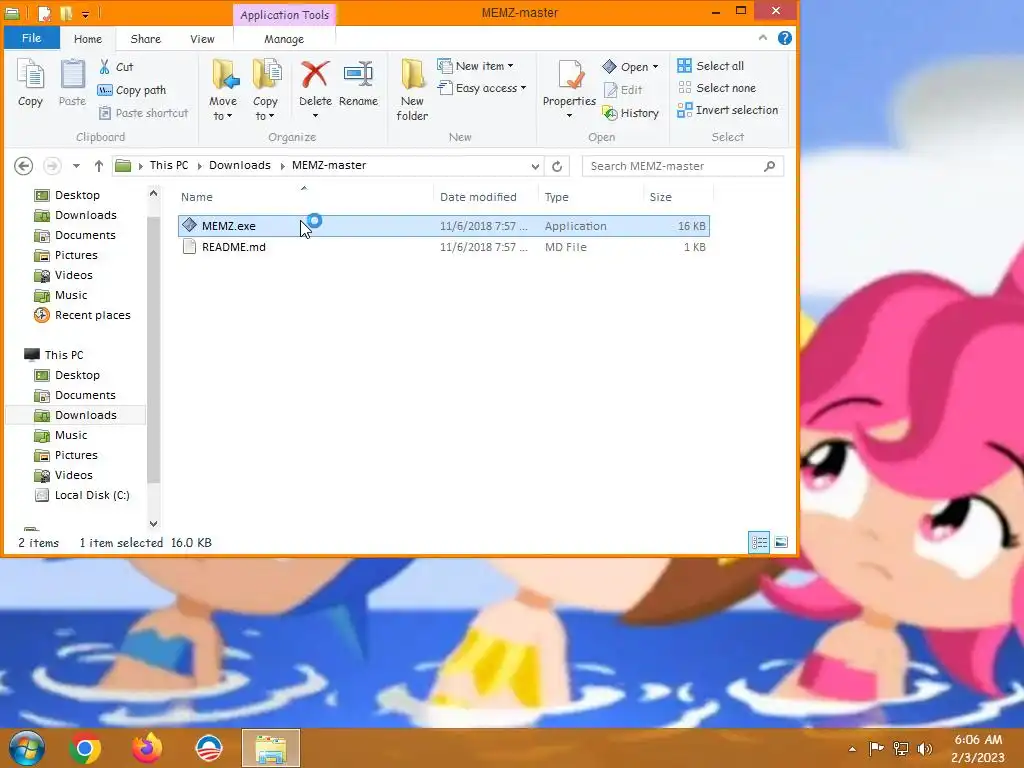Viewport: 1024px width, 768px height.
Task: Switch to Details view icon
Action: (759, 542)
